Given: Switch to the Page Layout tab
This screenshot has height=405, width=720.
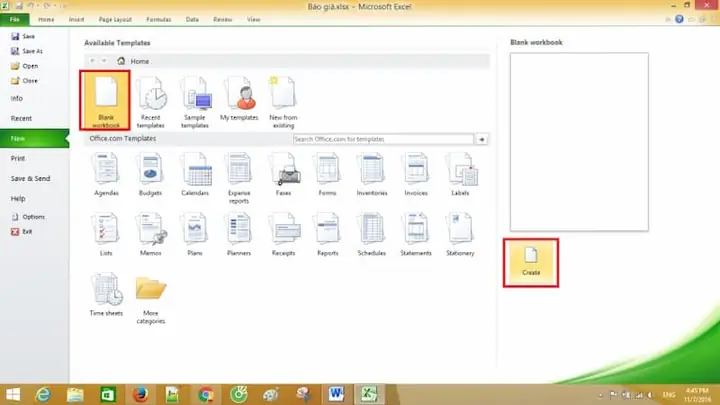Looking at the screenshot, I should tap(115, 19).
